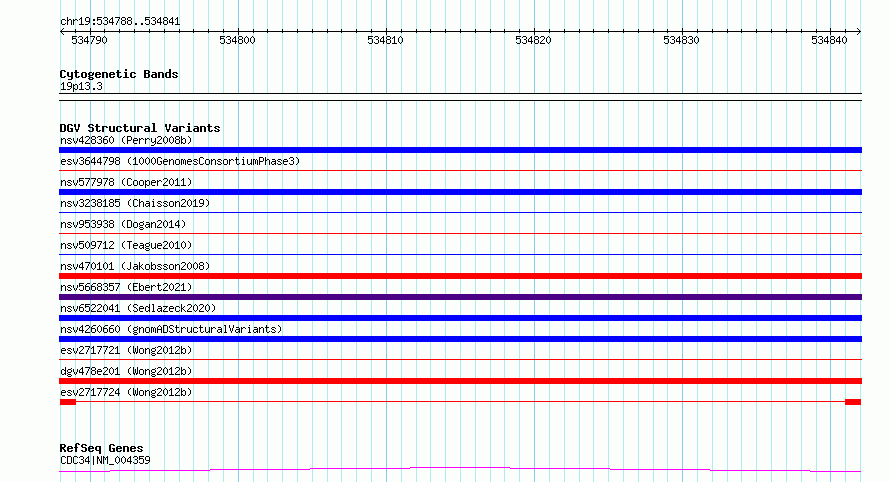Click the thin blue line under nsv509712
This screenshot has width=890, height=482.
[x=460, y=254]
